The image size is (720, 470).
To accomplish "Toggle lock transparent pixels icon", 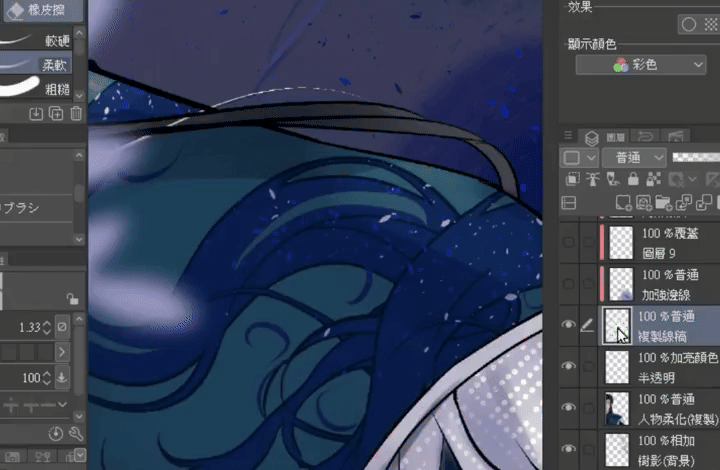I will coord(653,179).
